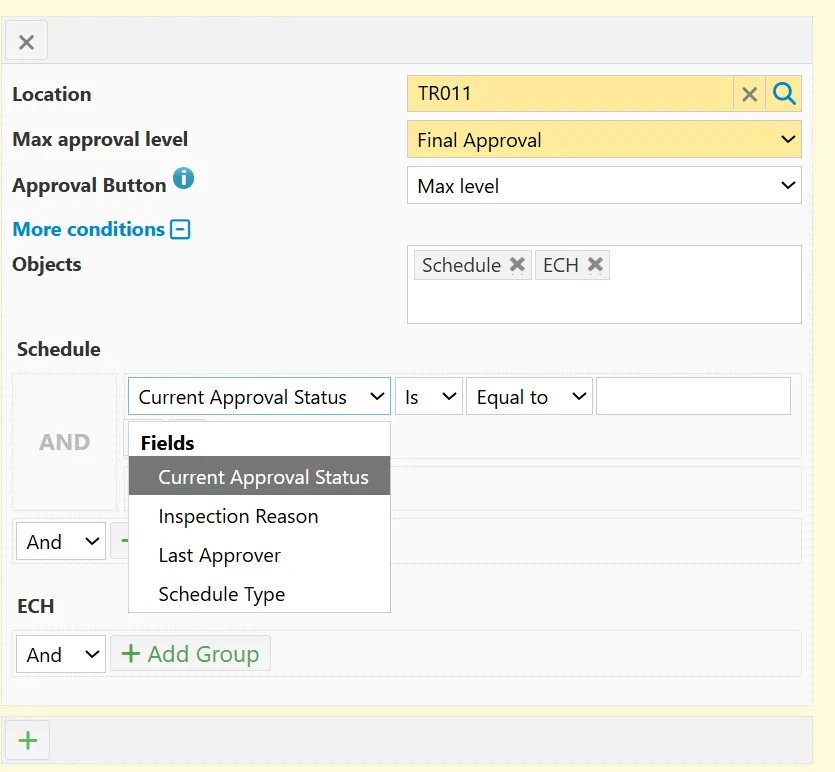The width and height of the screenshot is (835, 772).
Task: Open the Schedule And group dropdown
Action: tap(61, 541)
